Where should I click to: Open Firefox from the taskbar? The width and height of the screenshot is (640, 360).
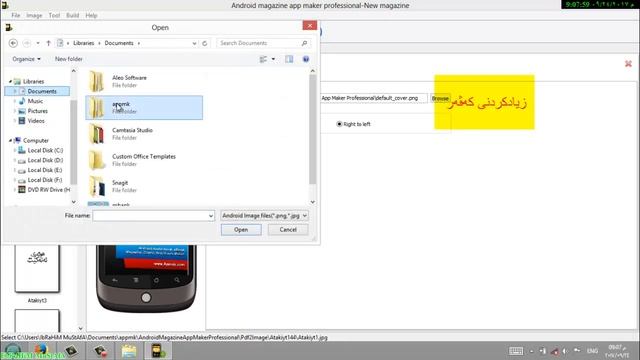41,351
